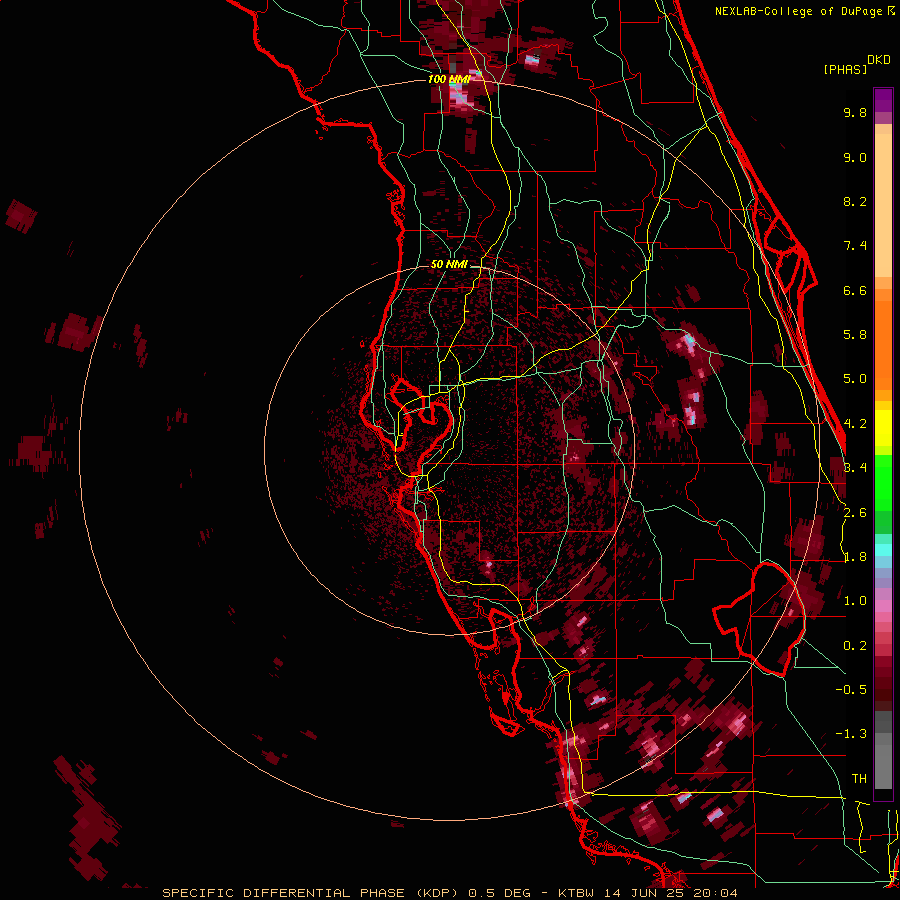Viewport: 900px width, 900px height.
Task: Select the 8.2 value on color scale
Action: (855, 201)
